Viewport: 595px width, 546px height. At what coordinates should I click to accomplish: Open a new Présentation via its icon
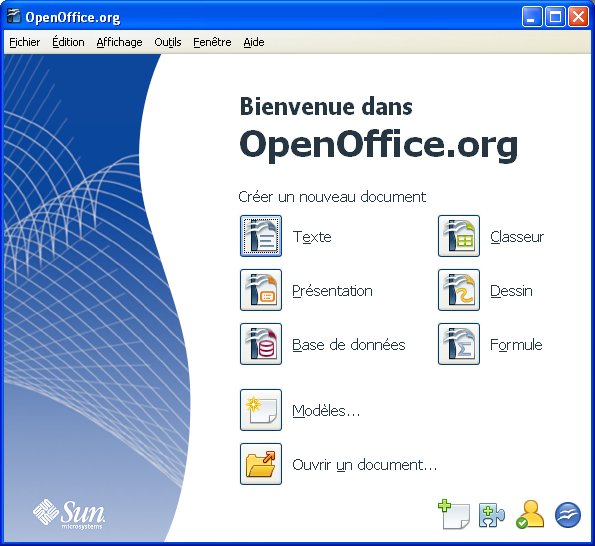click(261, 290)
